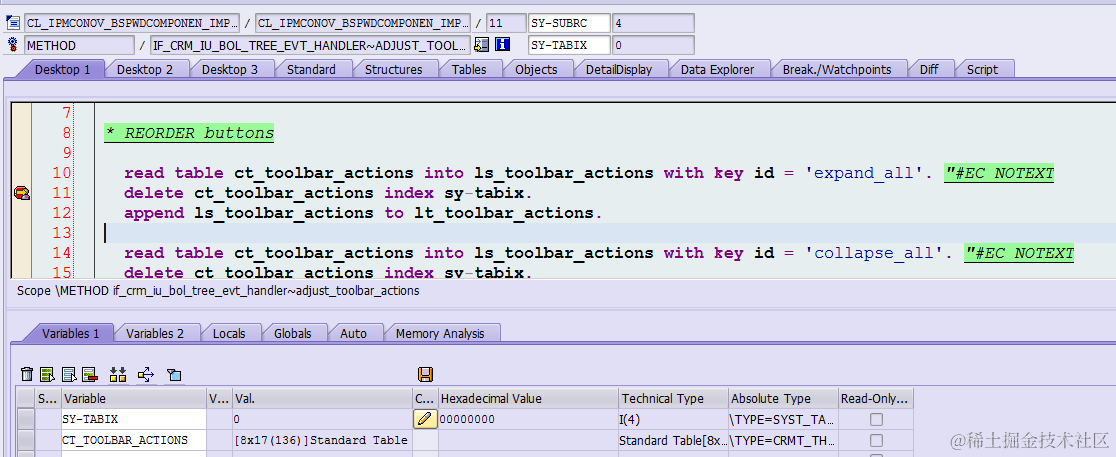Click the row selector for SY-TABIX row
Viewport: 1116px width, 457px height.
pos(26,419)
